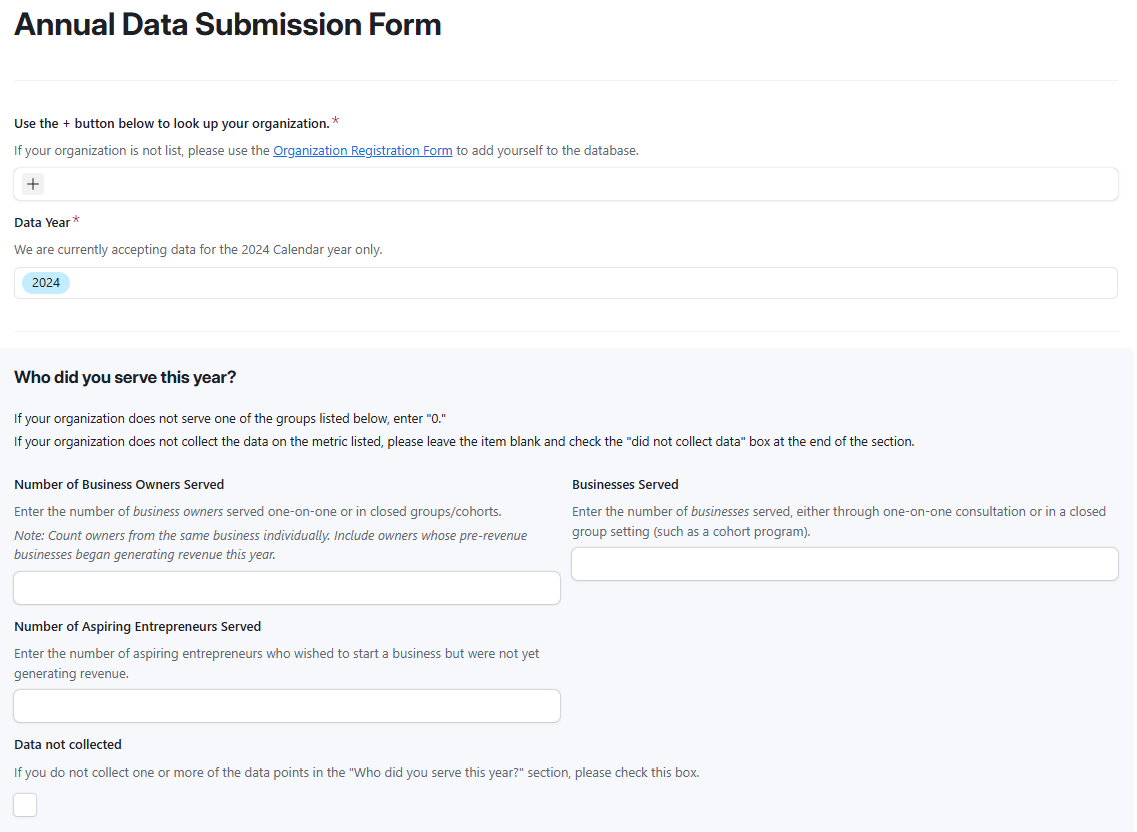Click the Businesses Served label

tap(625, 485)
